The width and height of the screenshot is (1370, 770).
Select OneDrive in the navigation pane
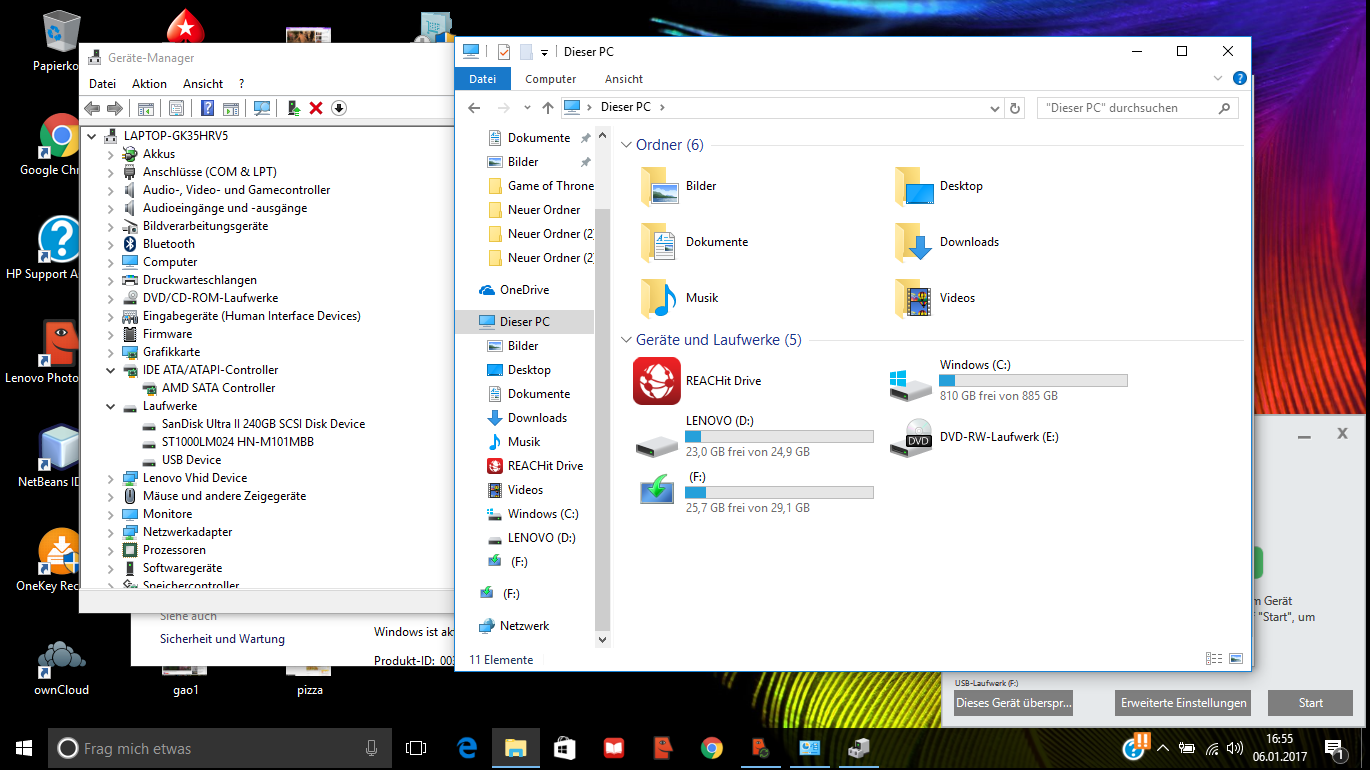pos(524,290)
